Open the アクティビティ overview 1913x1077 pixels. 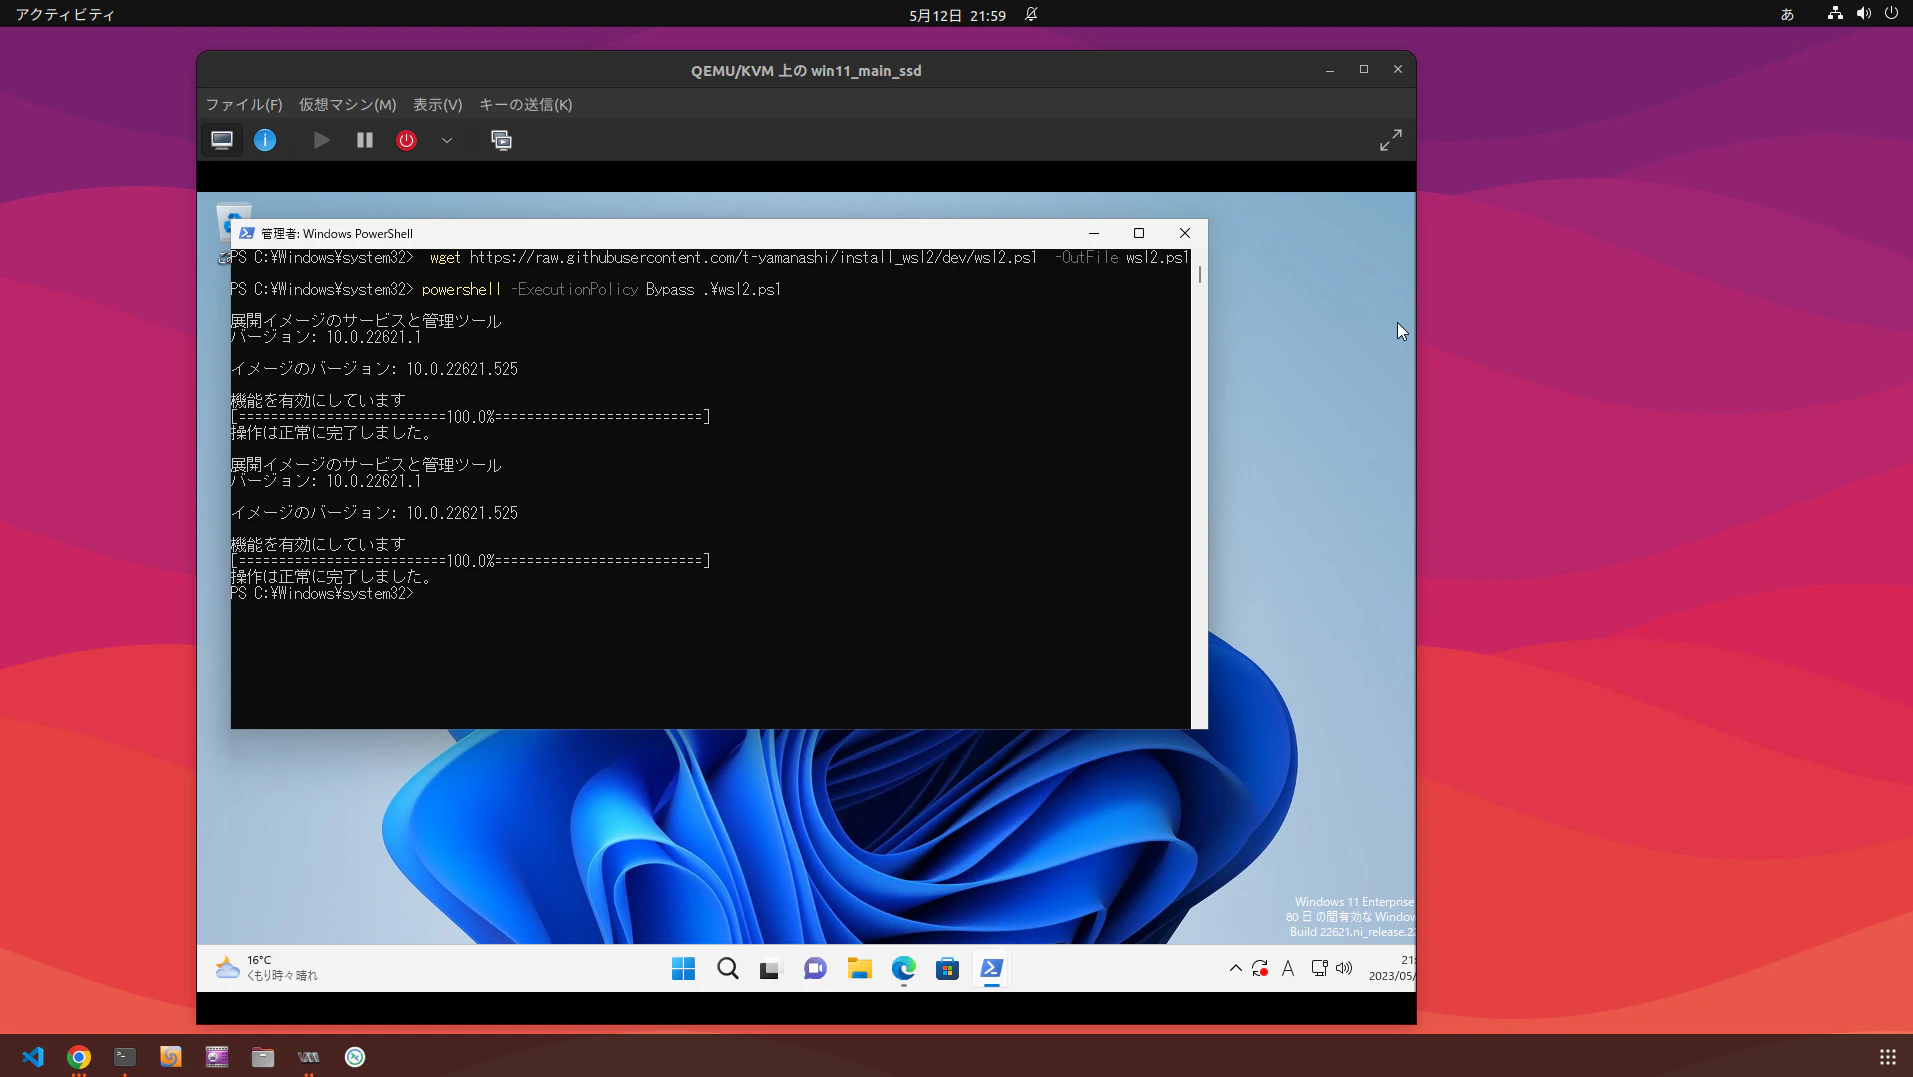tap(65, 14)
